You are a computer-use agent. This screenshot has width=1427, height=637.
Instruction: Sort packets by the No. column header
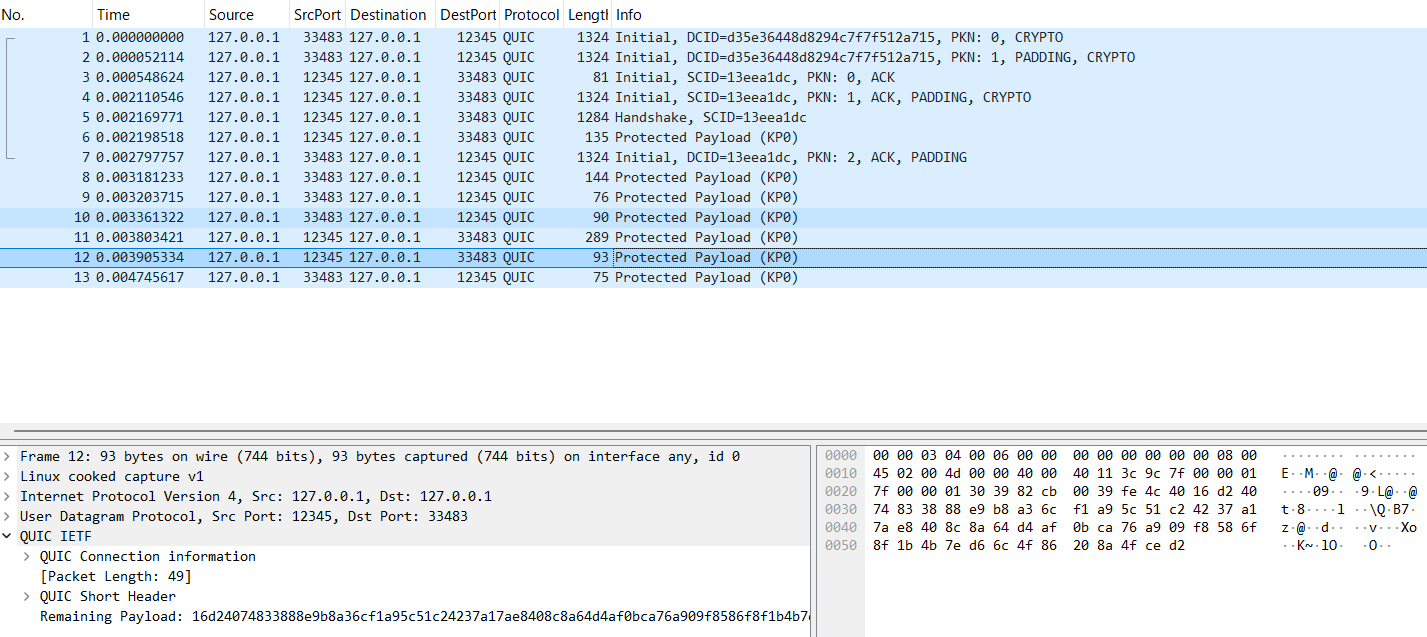pyautogui.click(x=46, y=15)
